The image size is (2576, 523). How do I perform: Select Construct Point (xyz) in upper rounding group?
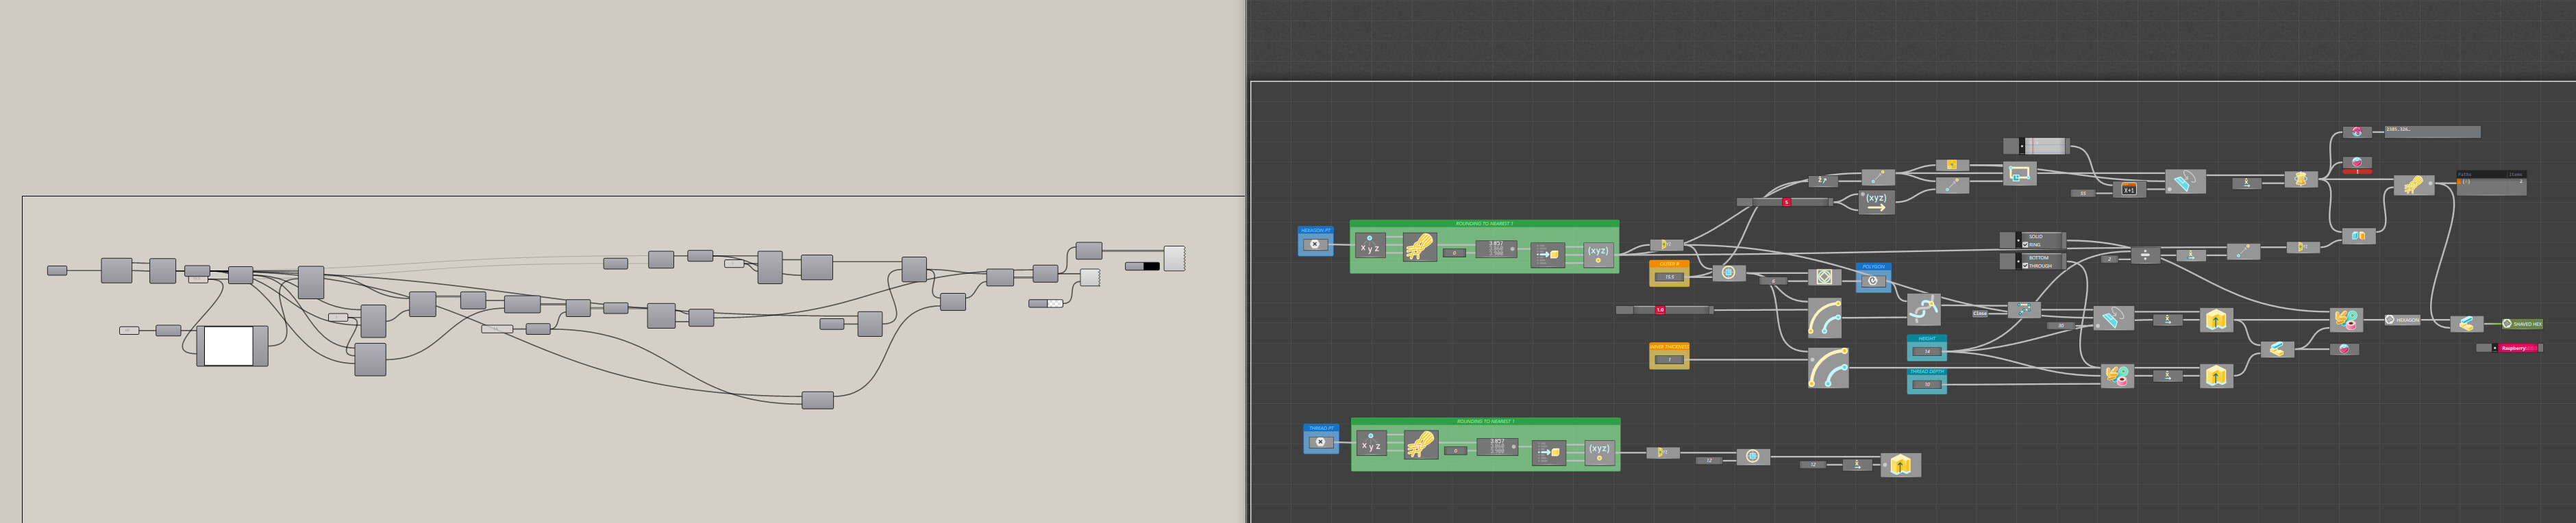(1598, 254)
